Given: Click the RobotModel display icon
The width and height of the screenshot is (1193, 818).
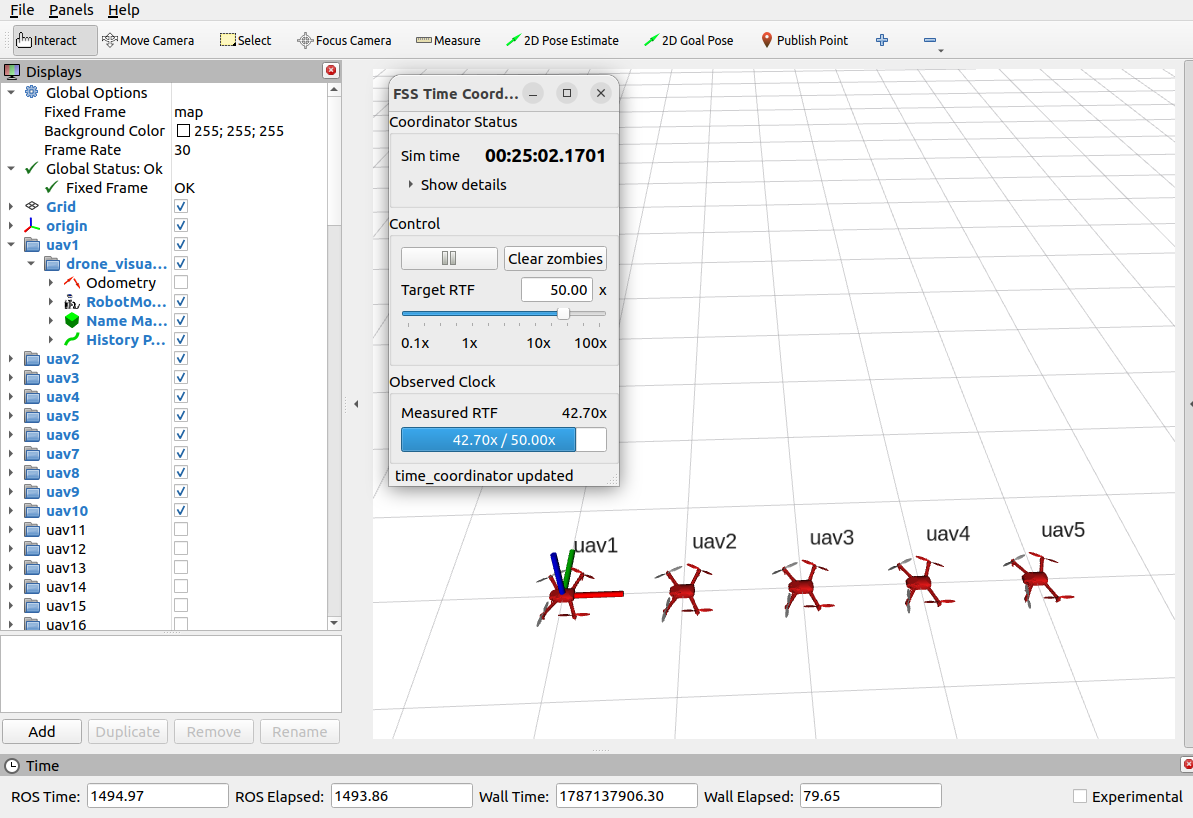Looking at the screenshot, I should (x=72, y=301).
